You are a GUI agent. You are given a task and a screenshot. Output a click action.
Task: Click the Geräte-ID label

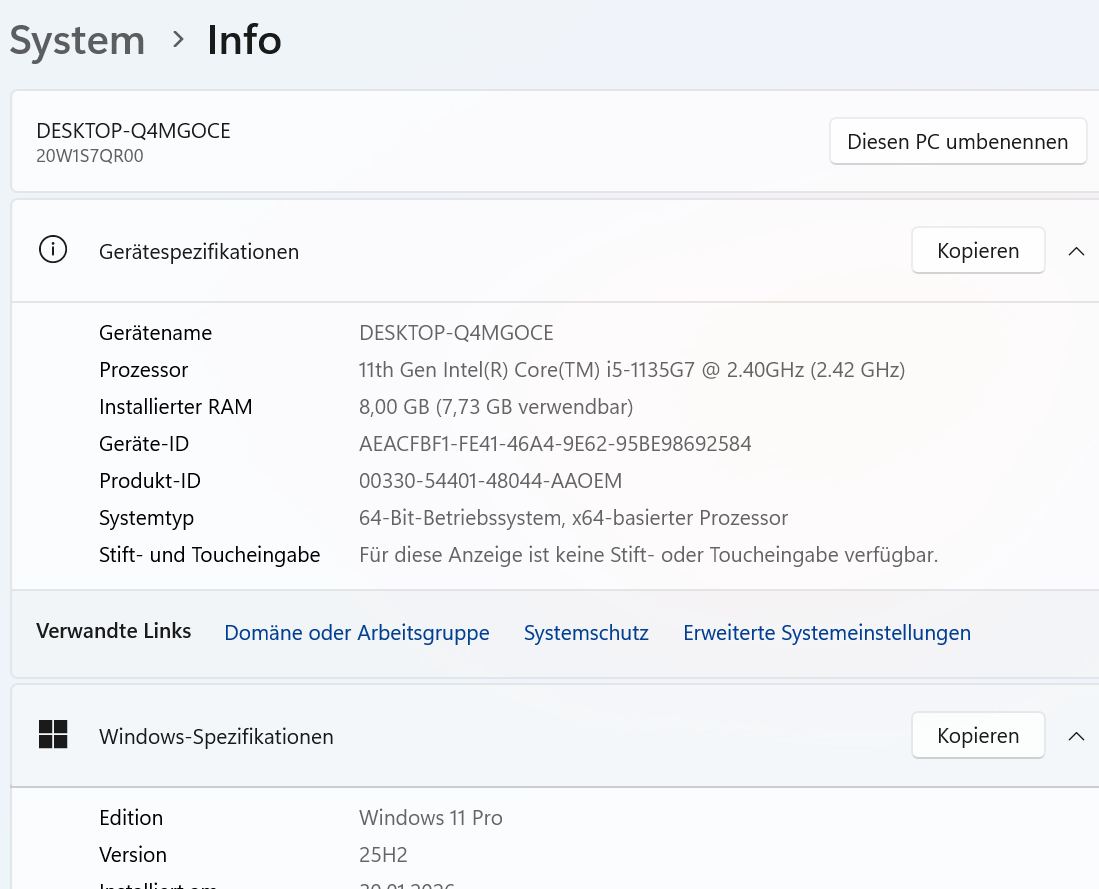click(x=144, y=444)
